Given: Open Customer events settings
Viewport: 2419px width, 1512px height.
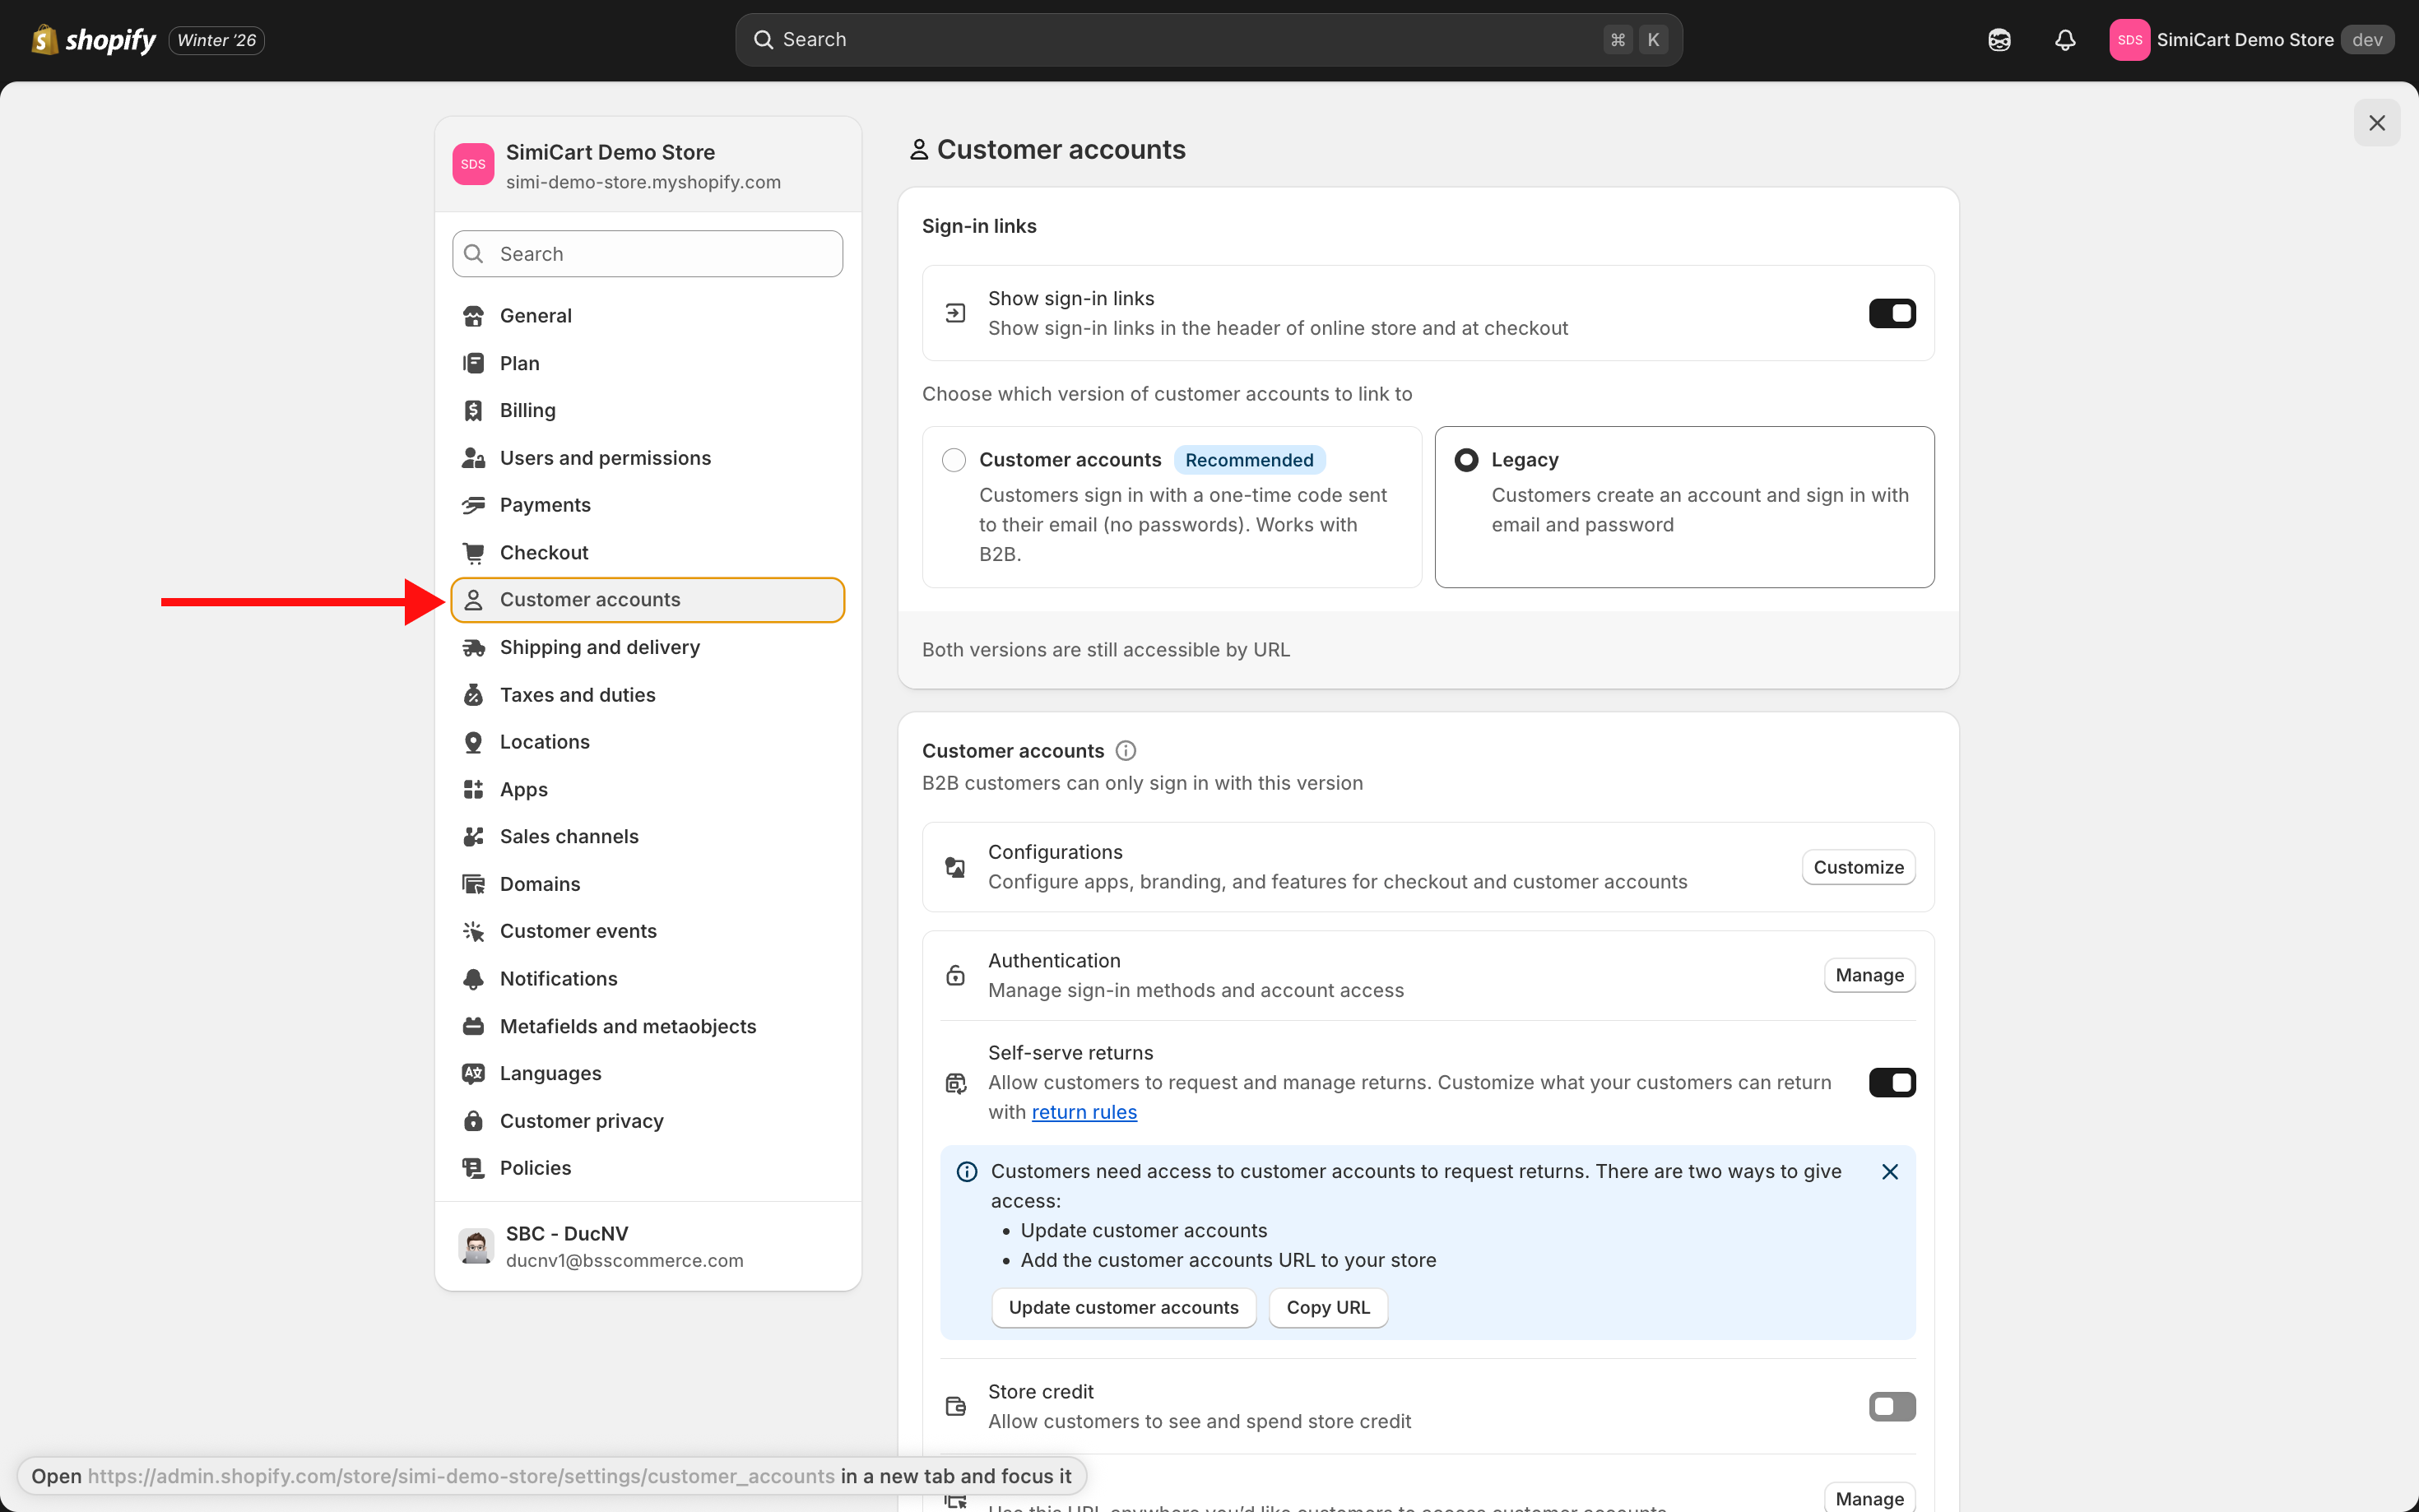Looking at the screenshot, I should coord(577,931).
